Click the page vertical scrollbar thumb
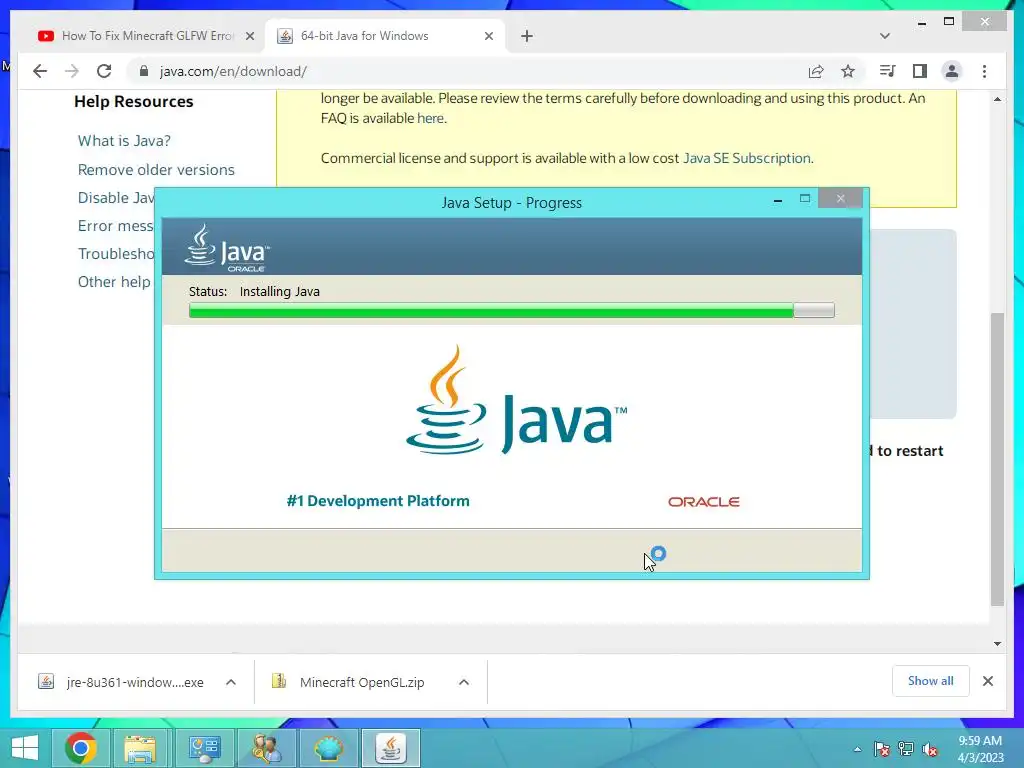The width and height of the screenshot is (1024, 768). (x=997, y=459)
